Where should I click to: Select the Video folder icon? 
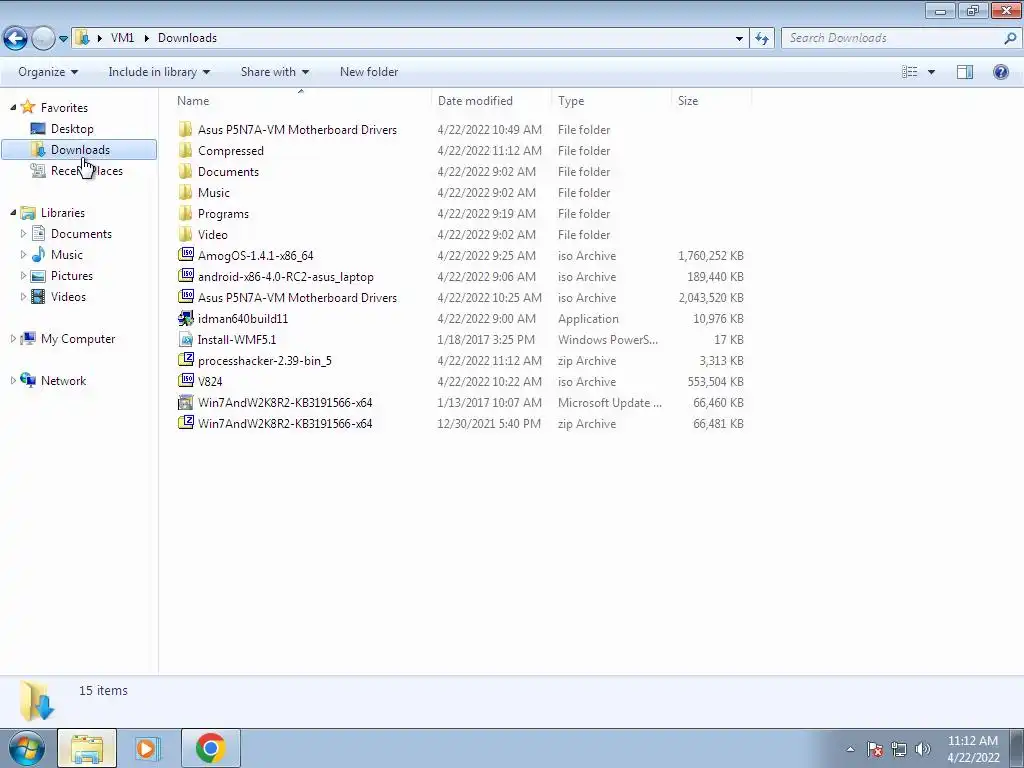click(186, 234)
